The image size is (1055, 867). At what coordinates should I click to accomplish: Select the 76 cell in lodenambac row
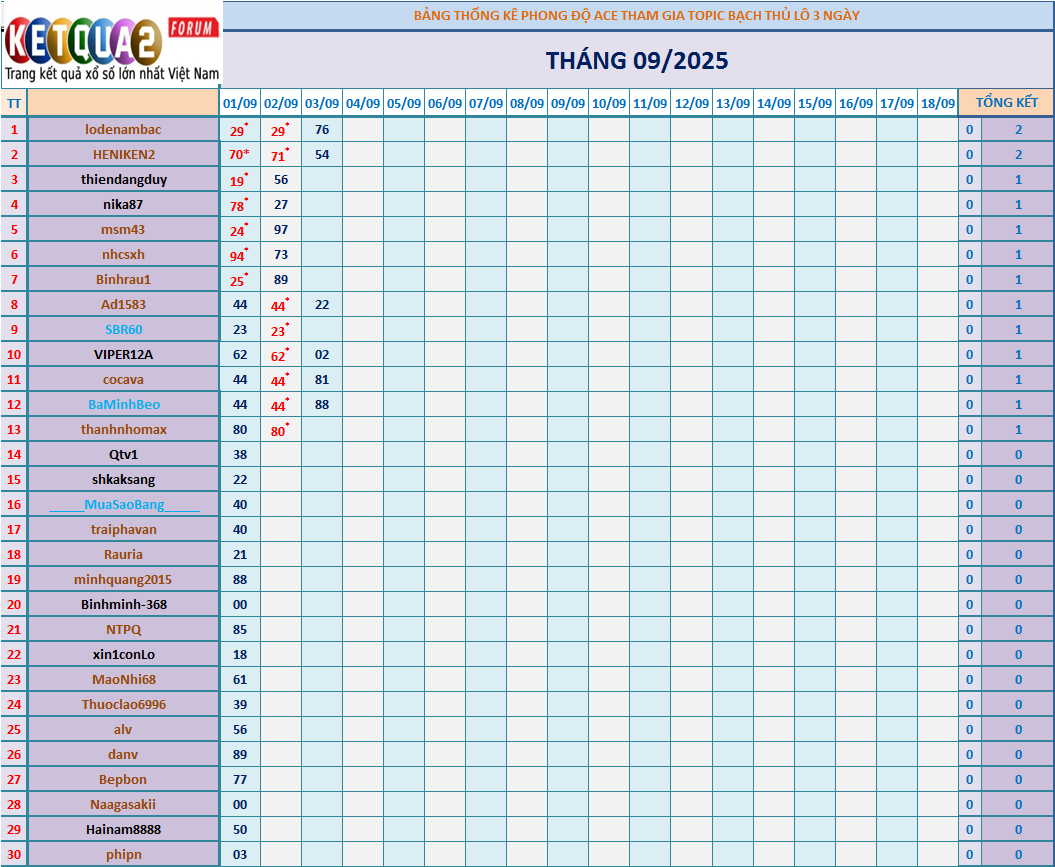[322, 129]
